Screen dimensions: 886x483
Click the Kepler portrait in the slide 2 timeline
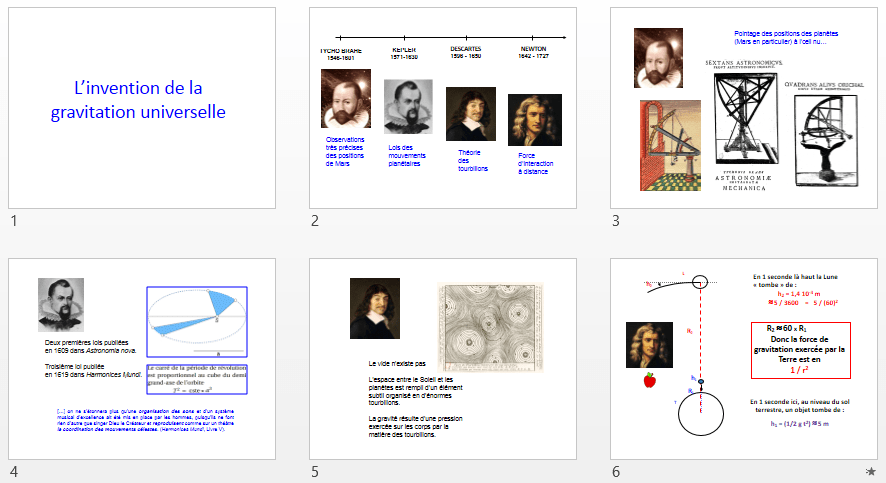point(408,107)
